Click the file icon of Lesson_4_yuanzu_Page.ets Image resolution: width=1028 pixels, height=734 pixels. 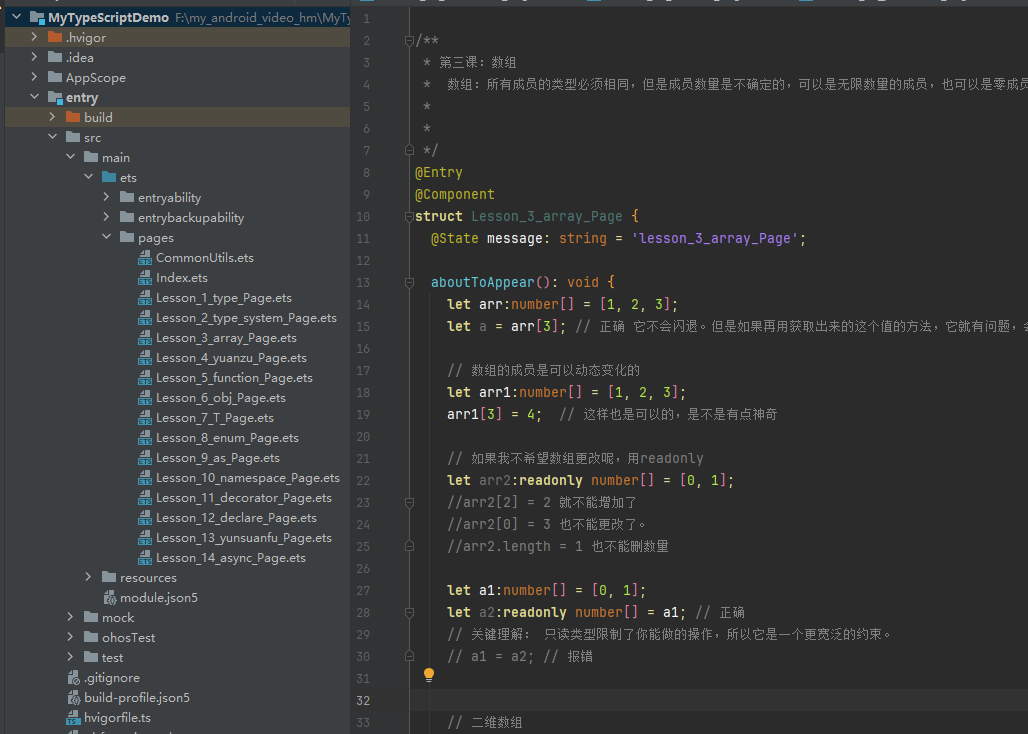[145, 358]
